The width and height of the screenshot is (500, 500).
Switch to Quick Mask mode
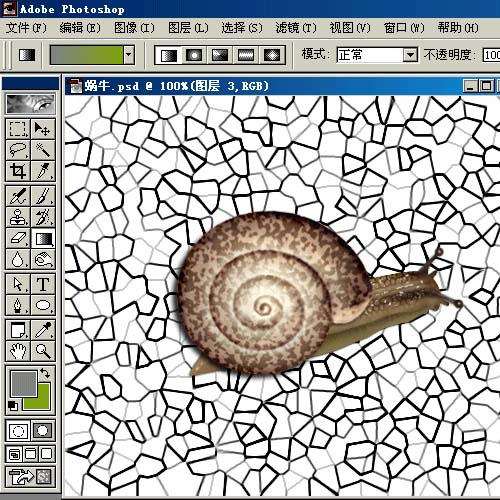42,430
